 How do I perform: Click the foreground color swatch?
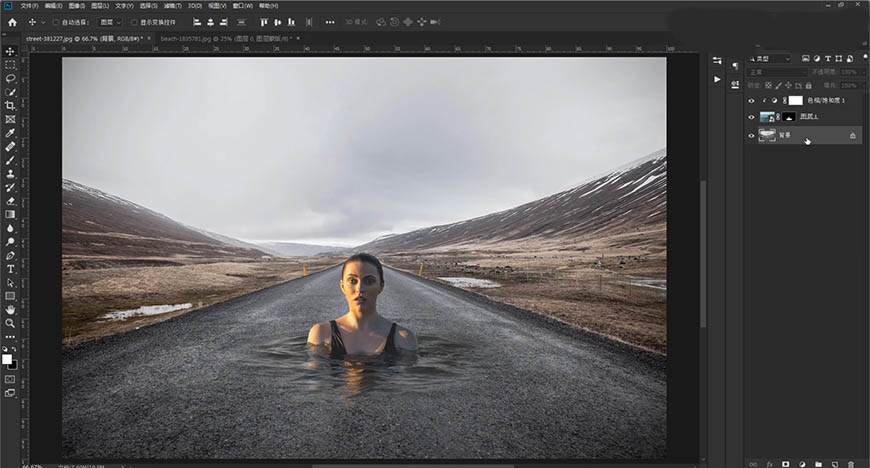tap(7, 359)
